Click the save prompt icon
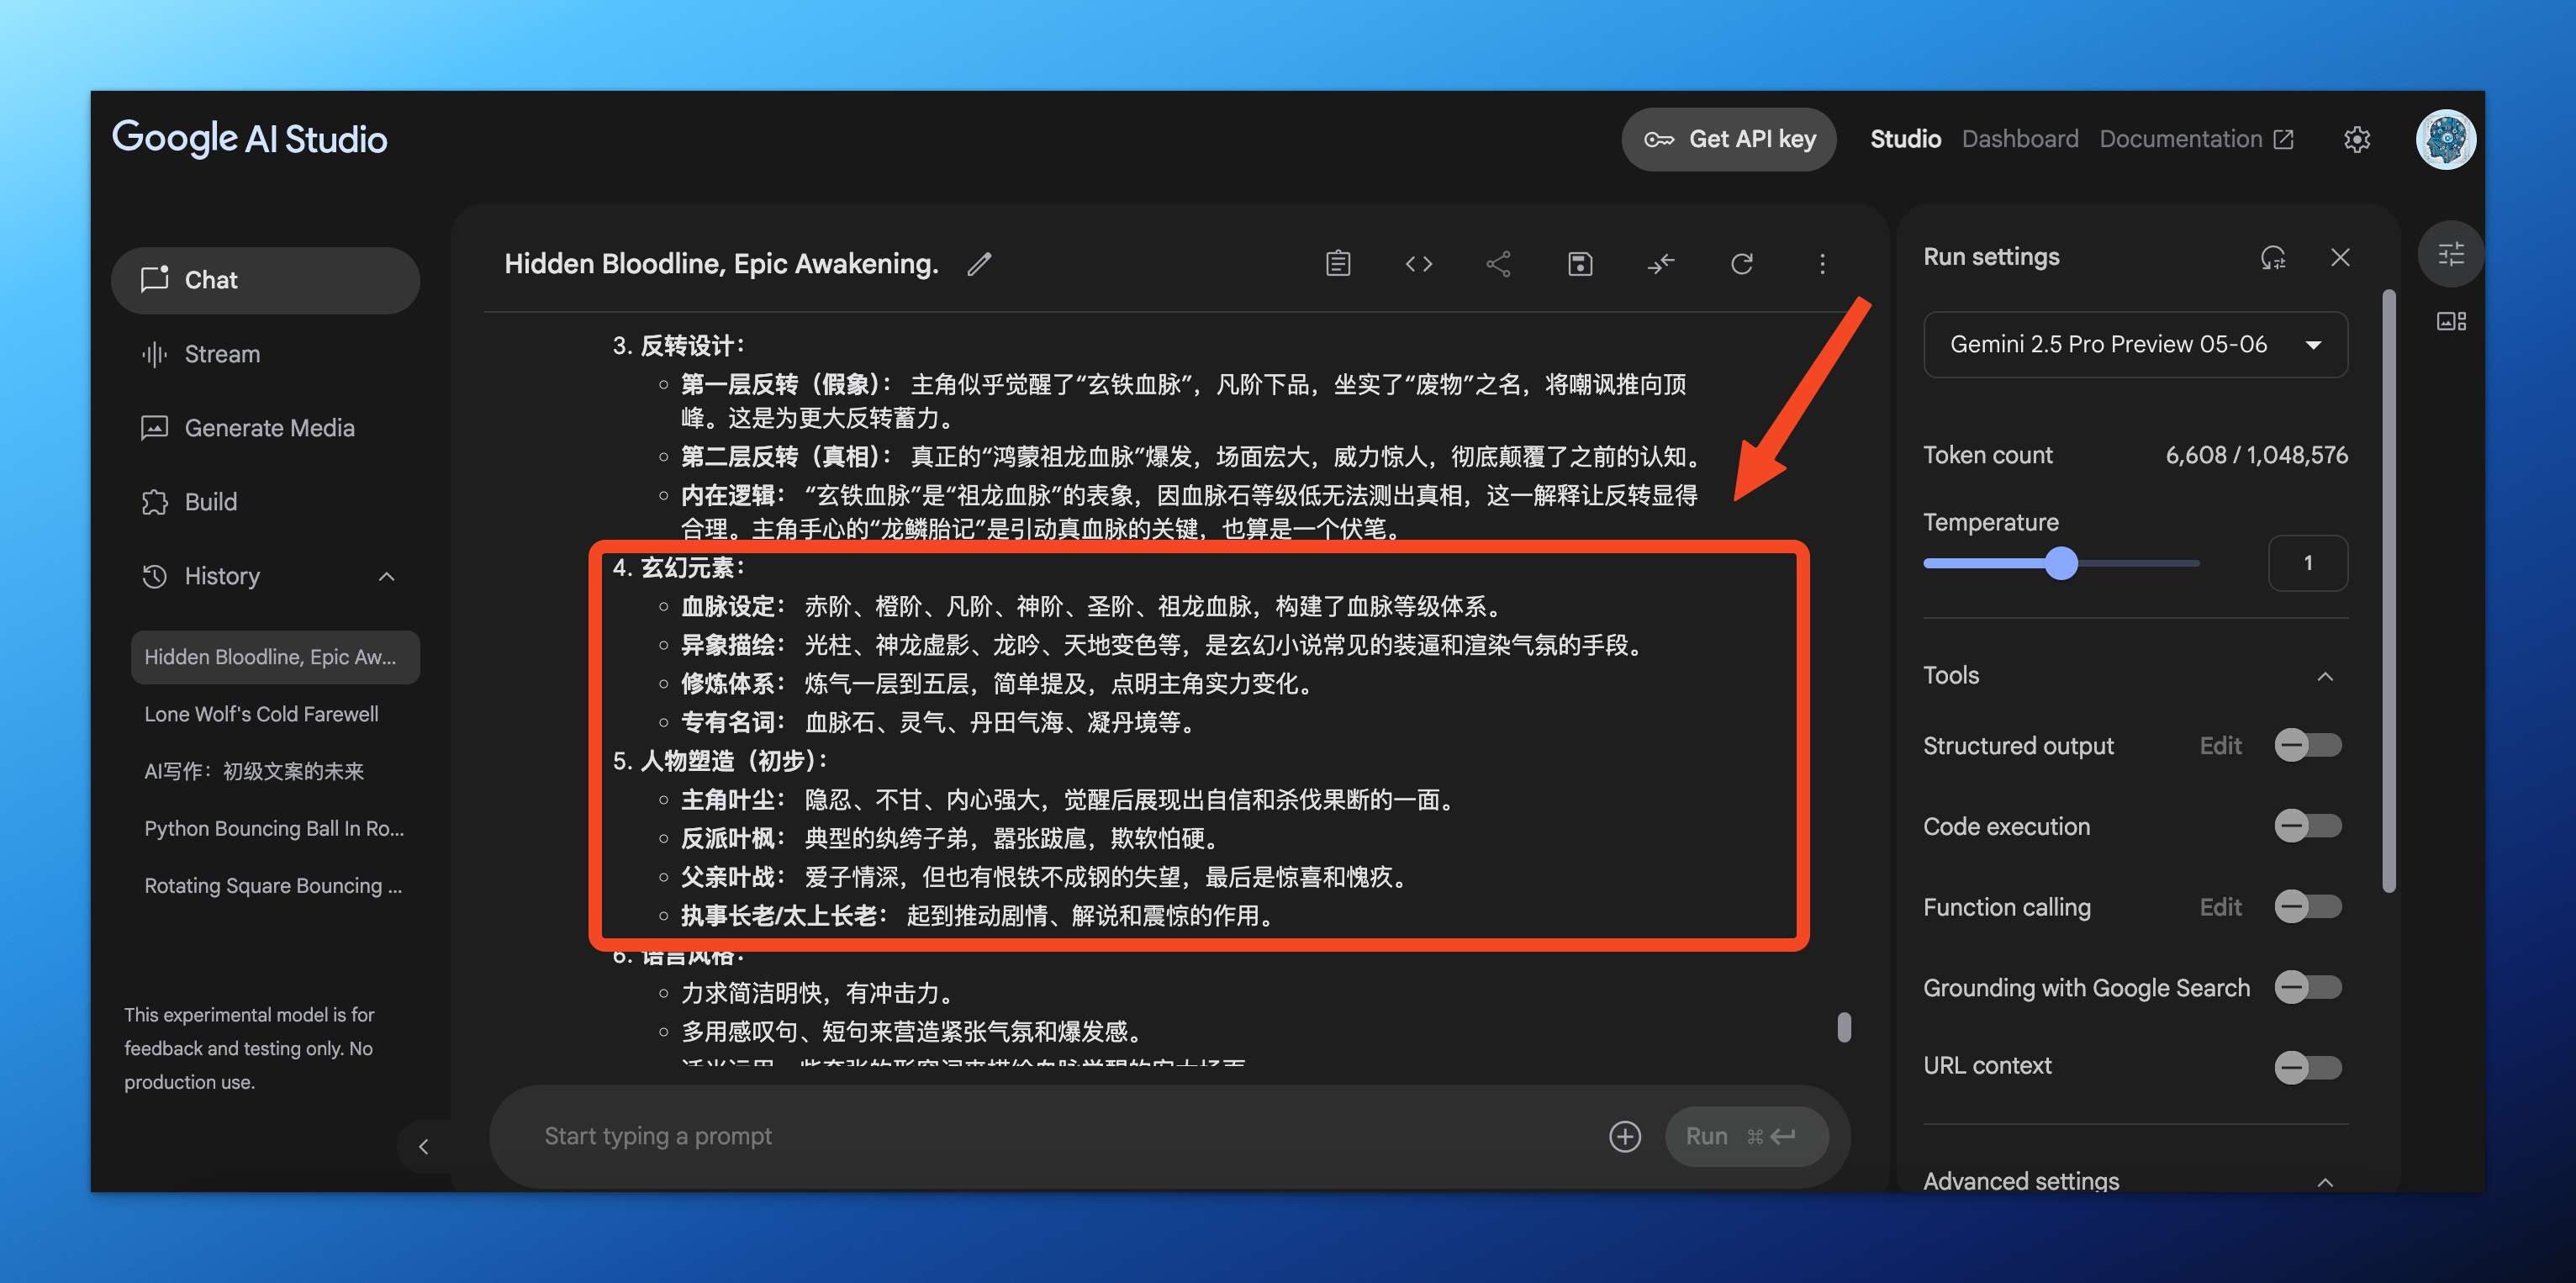The image size is (2576, 1283). 1579,264
